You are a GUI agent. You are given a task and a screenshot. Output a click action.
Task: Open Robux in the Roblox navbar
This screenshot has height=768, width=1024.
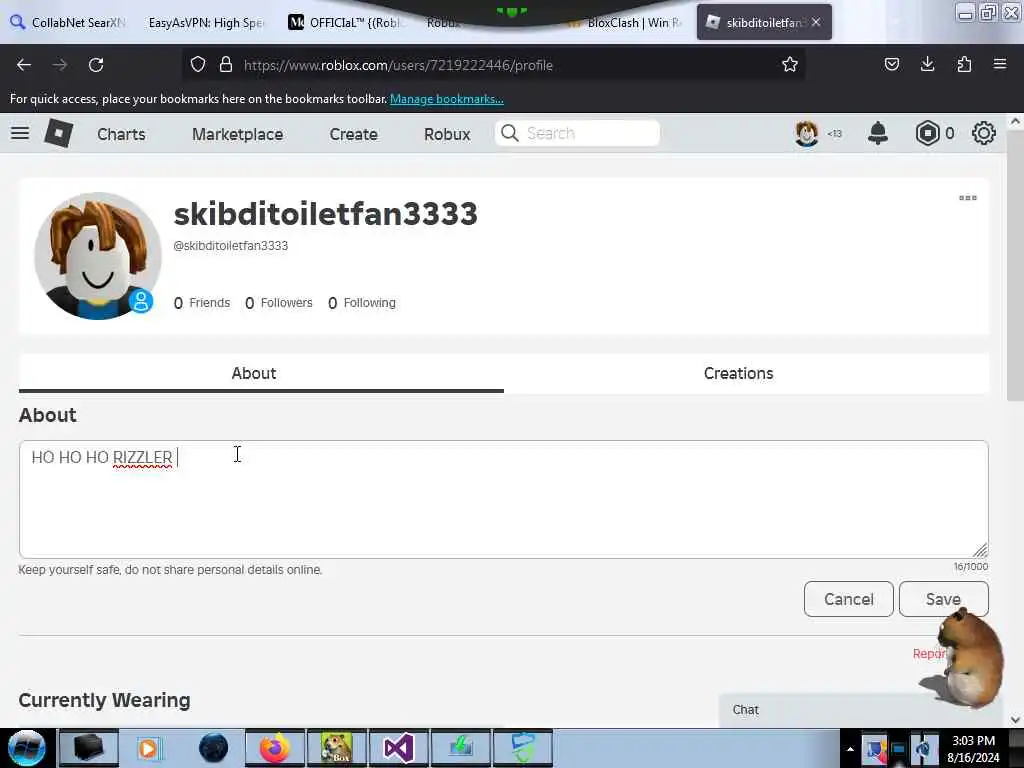[x=447, y=134]
